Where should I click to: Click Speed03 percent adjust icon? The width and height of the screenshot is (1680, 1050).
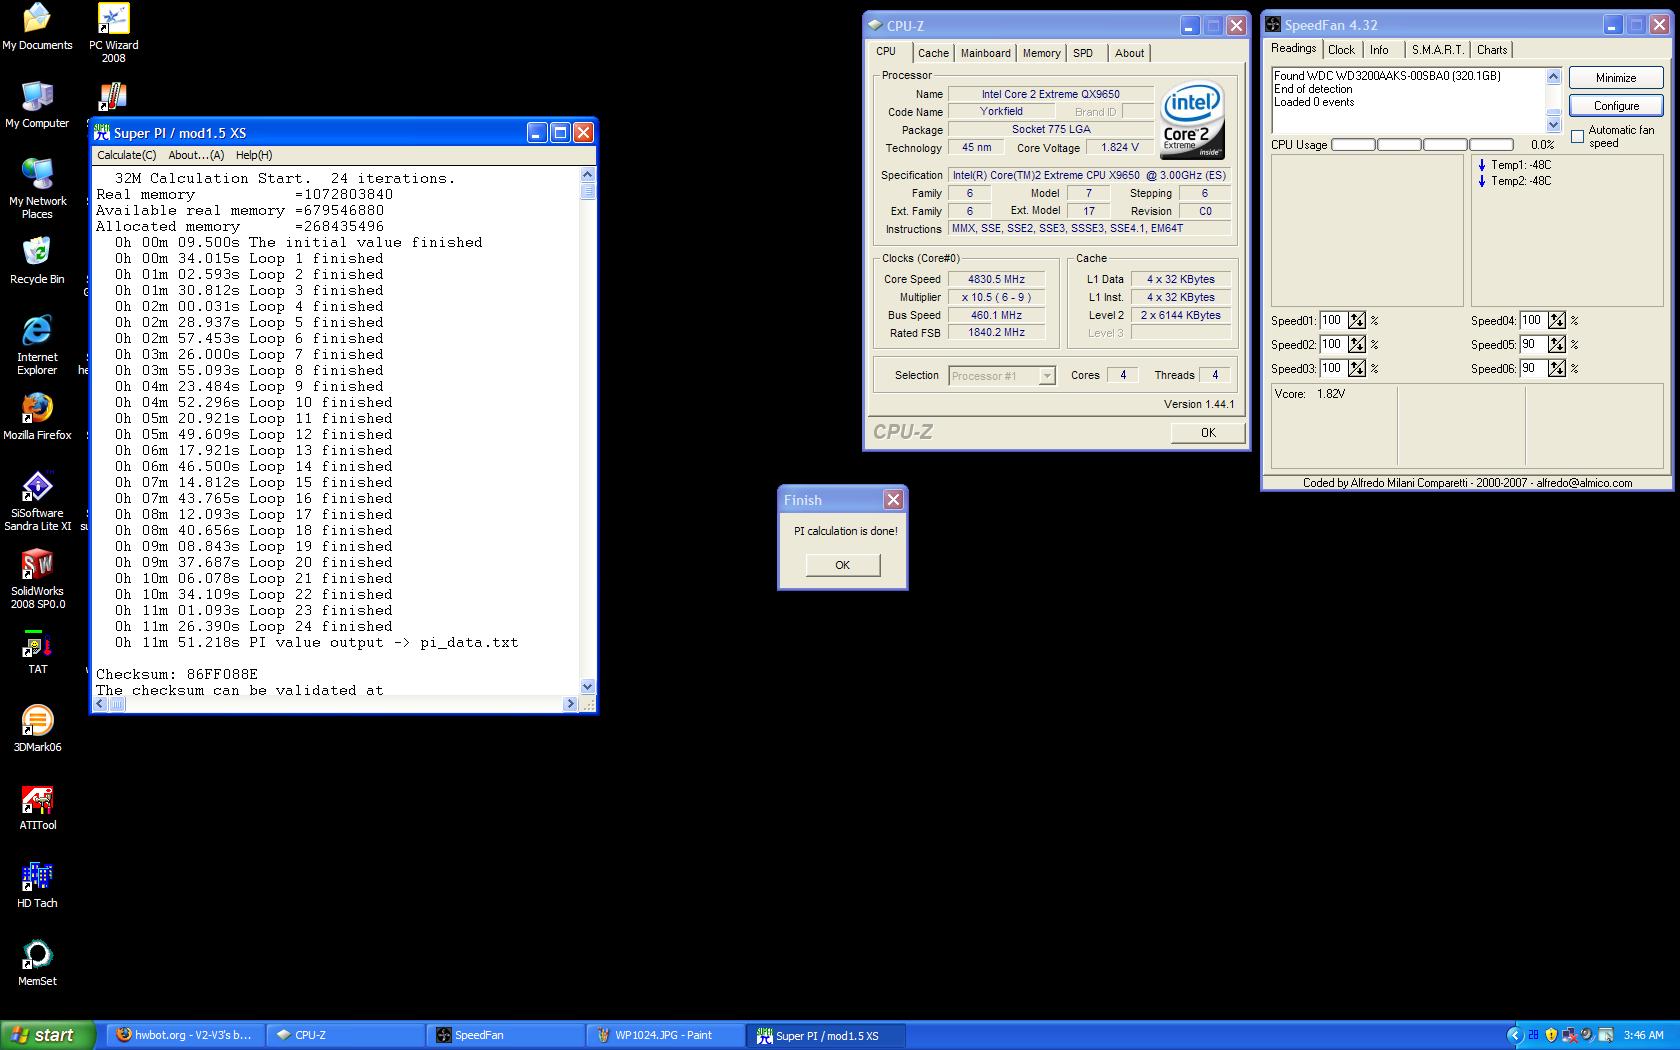(1356, 368)
